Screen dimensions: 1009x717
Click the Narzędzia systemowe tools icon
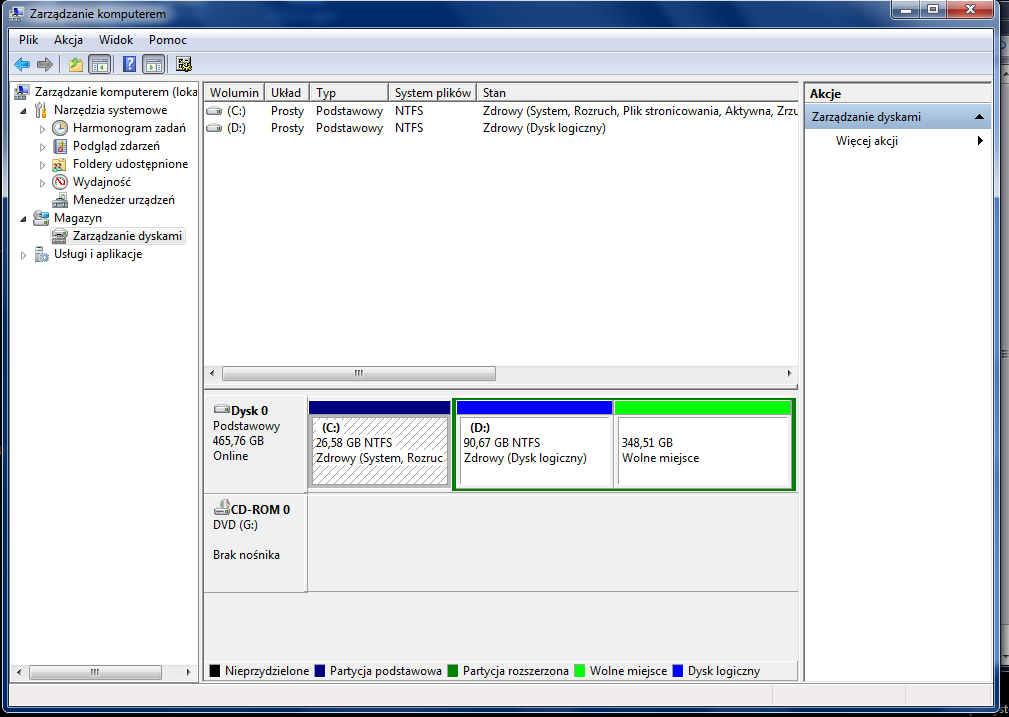click(41, 110)
